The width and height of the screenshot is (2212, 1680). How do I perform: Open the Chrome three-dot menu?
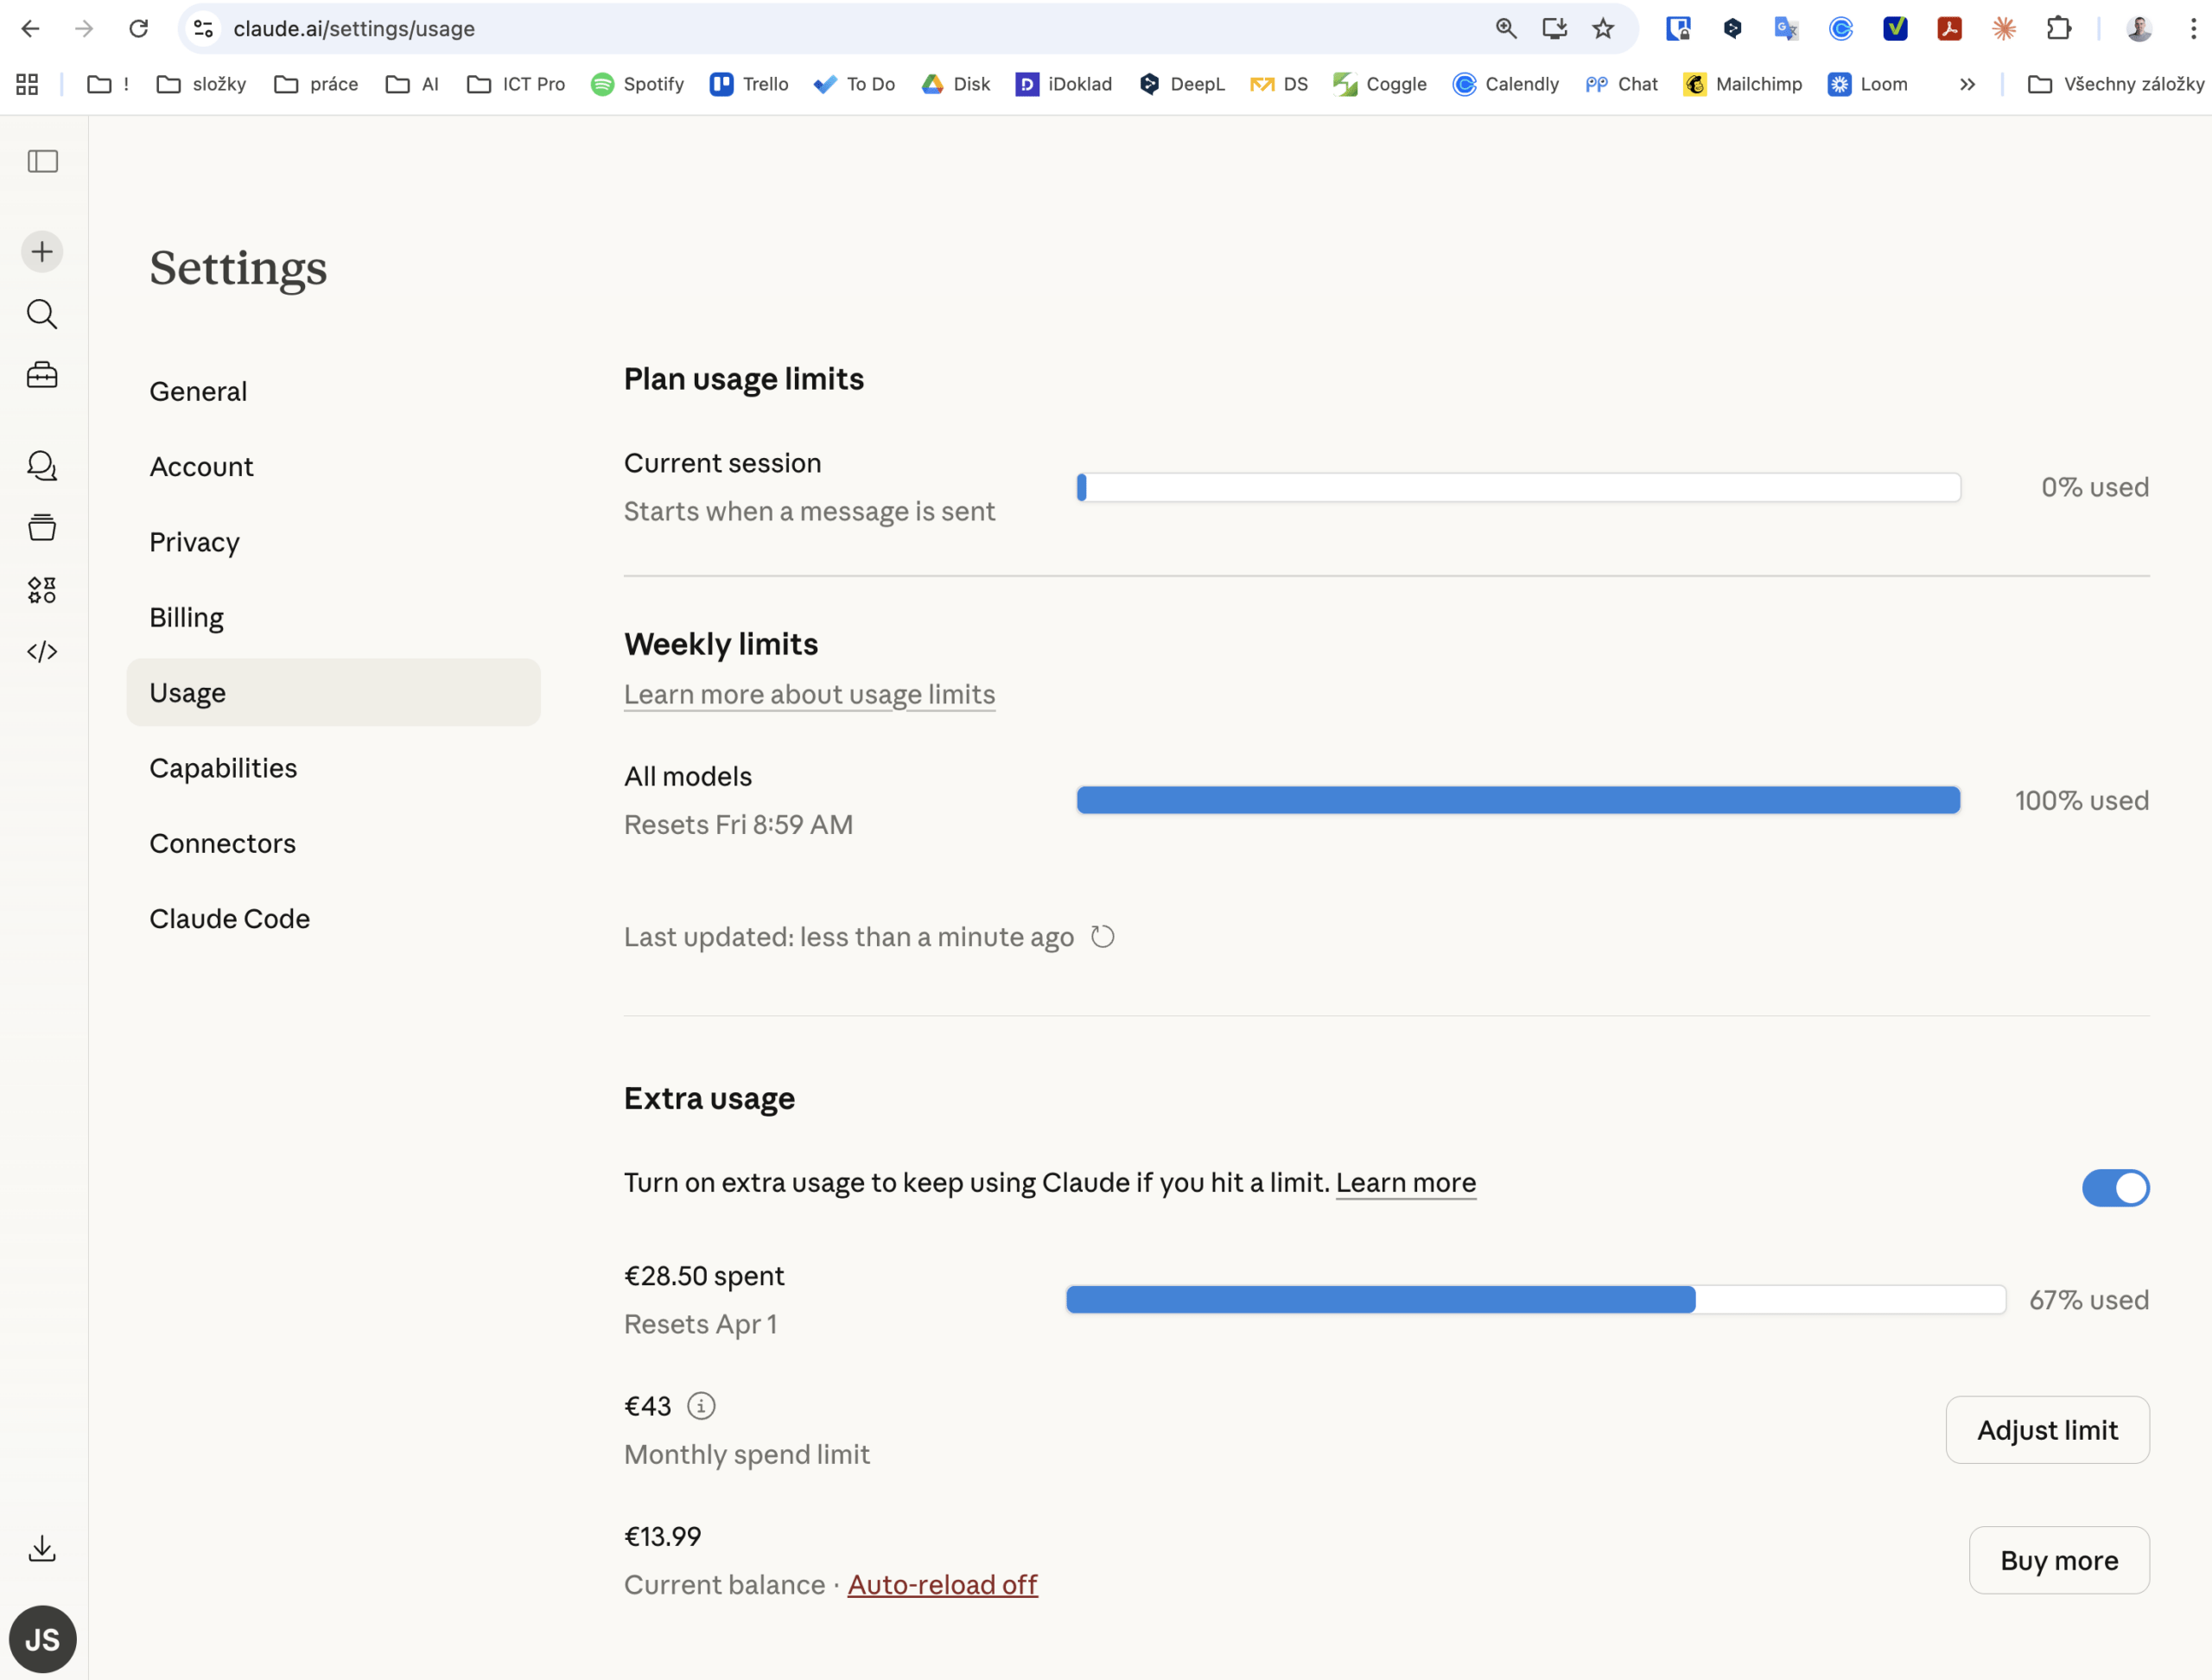click(x=2193, y=29)
